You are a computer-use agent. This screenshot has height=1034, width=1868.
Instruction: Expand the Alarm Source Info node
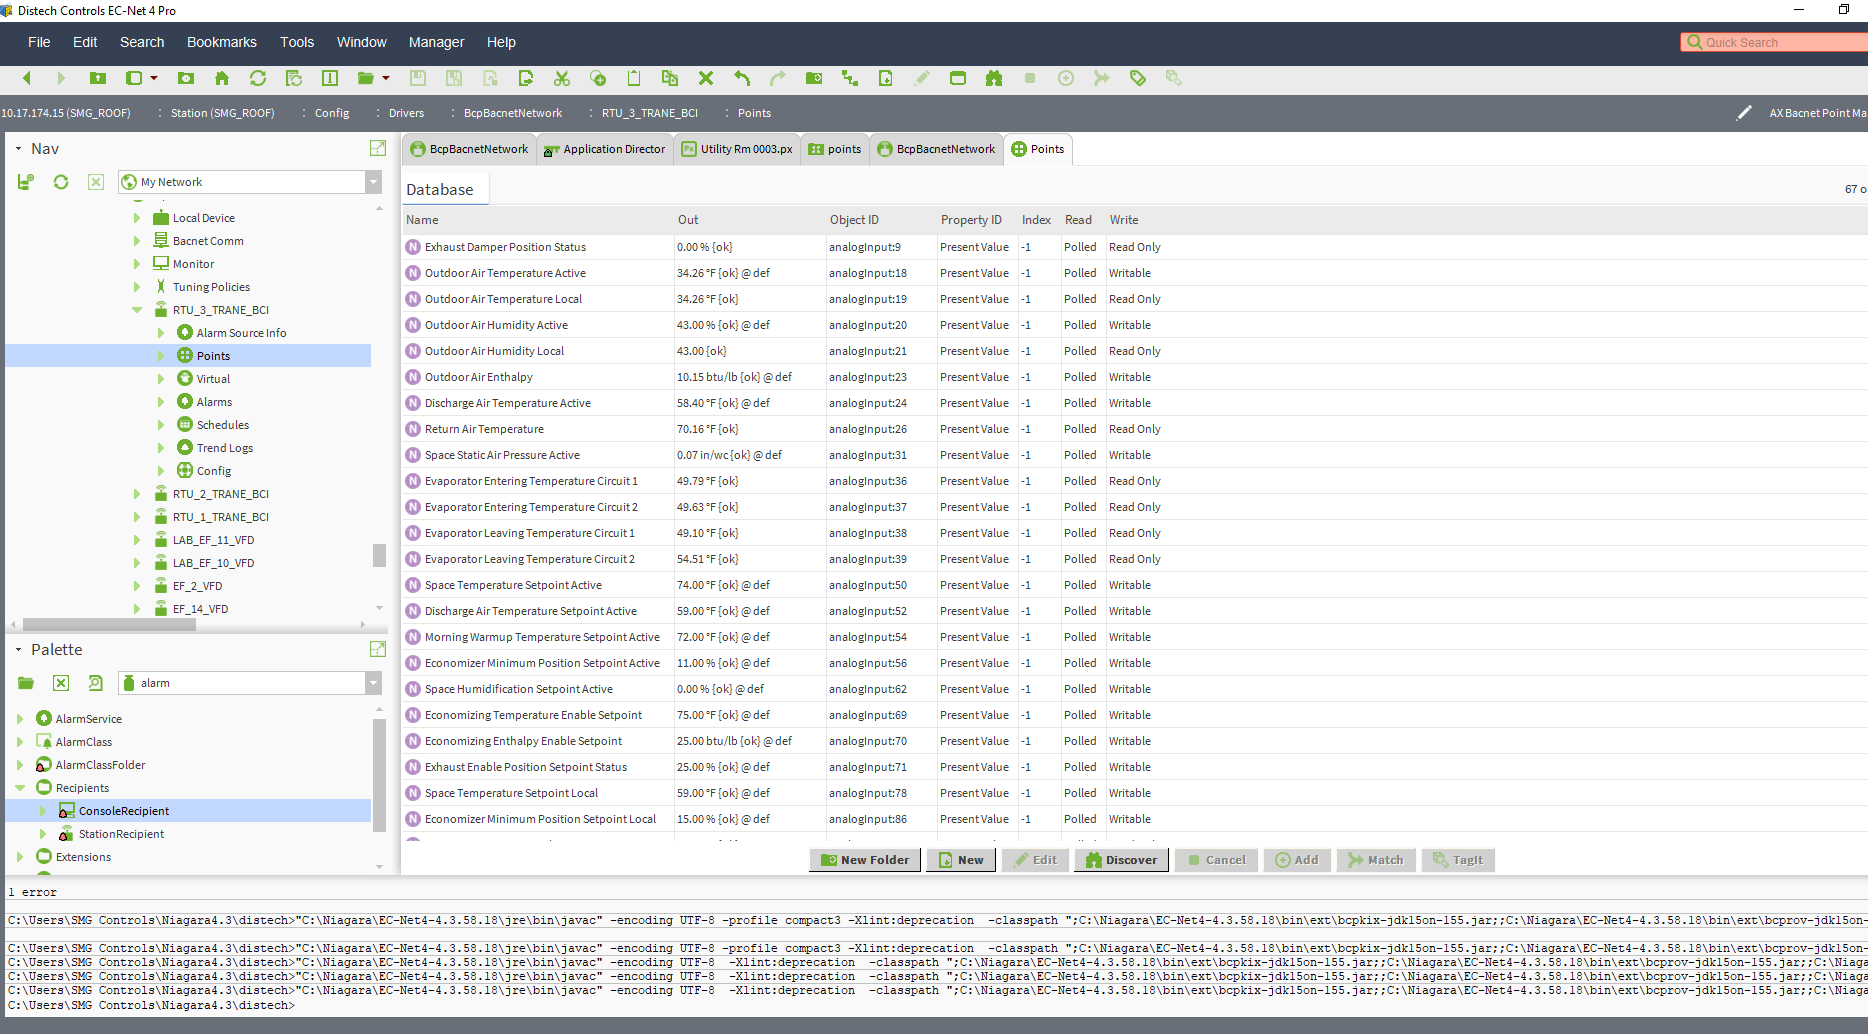[x=161, y=333]
